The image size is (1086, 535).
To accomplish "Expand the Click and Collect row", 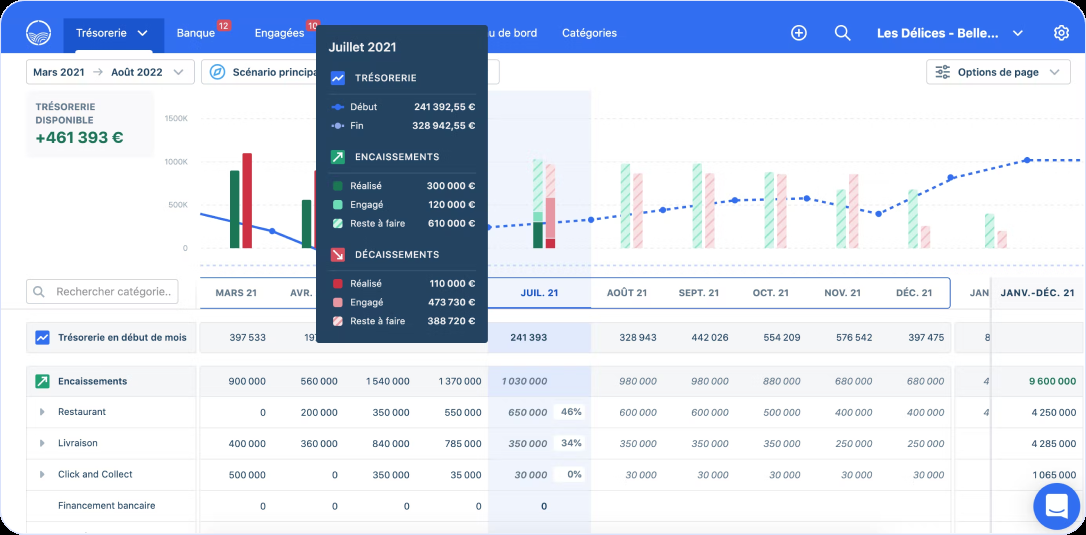I will [42, 475].
